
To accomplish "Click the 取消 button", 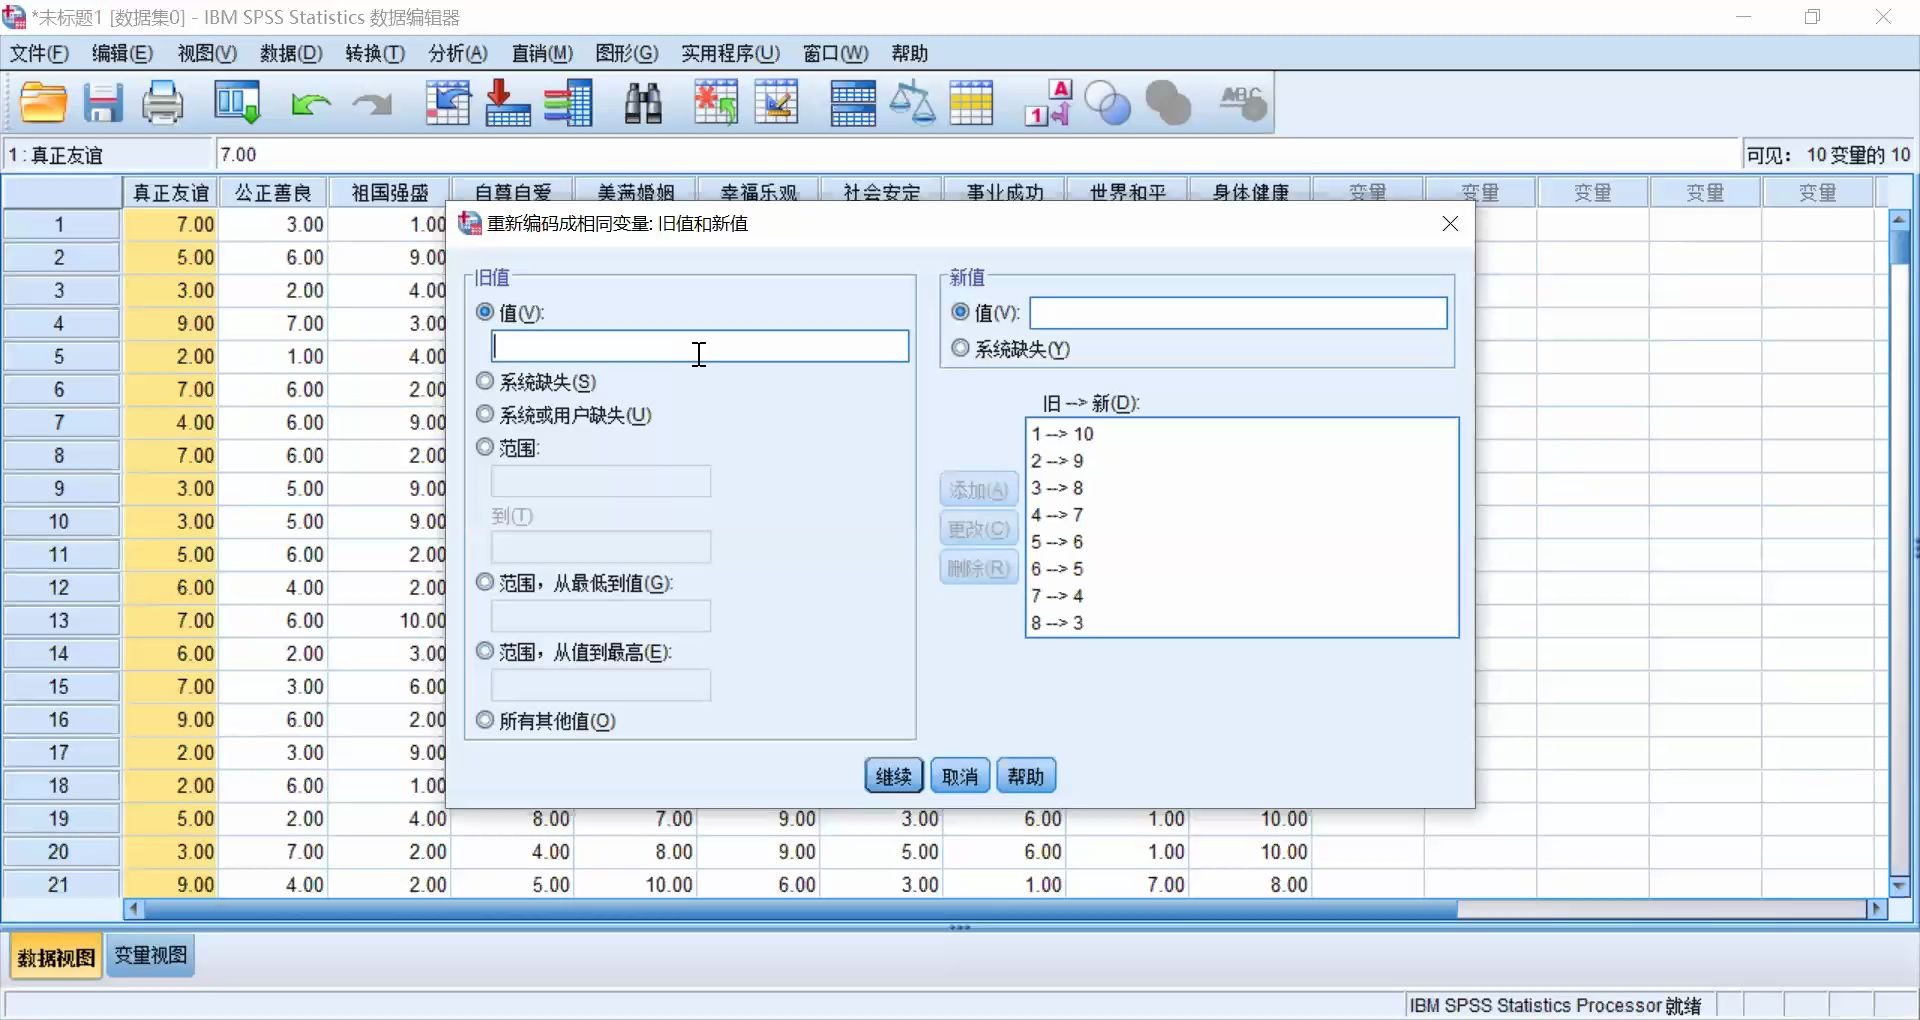I will click(x=960, y=776).
